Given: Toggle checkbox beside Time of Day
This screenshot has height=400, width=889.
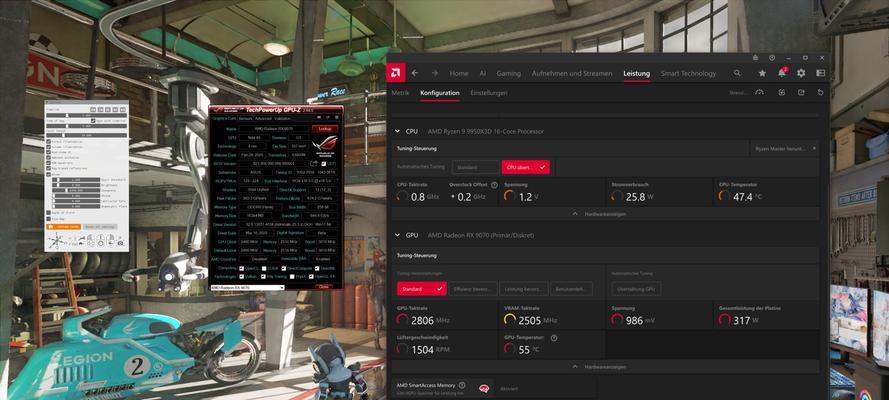Looking at the screenshot, I should [93, 121].
